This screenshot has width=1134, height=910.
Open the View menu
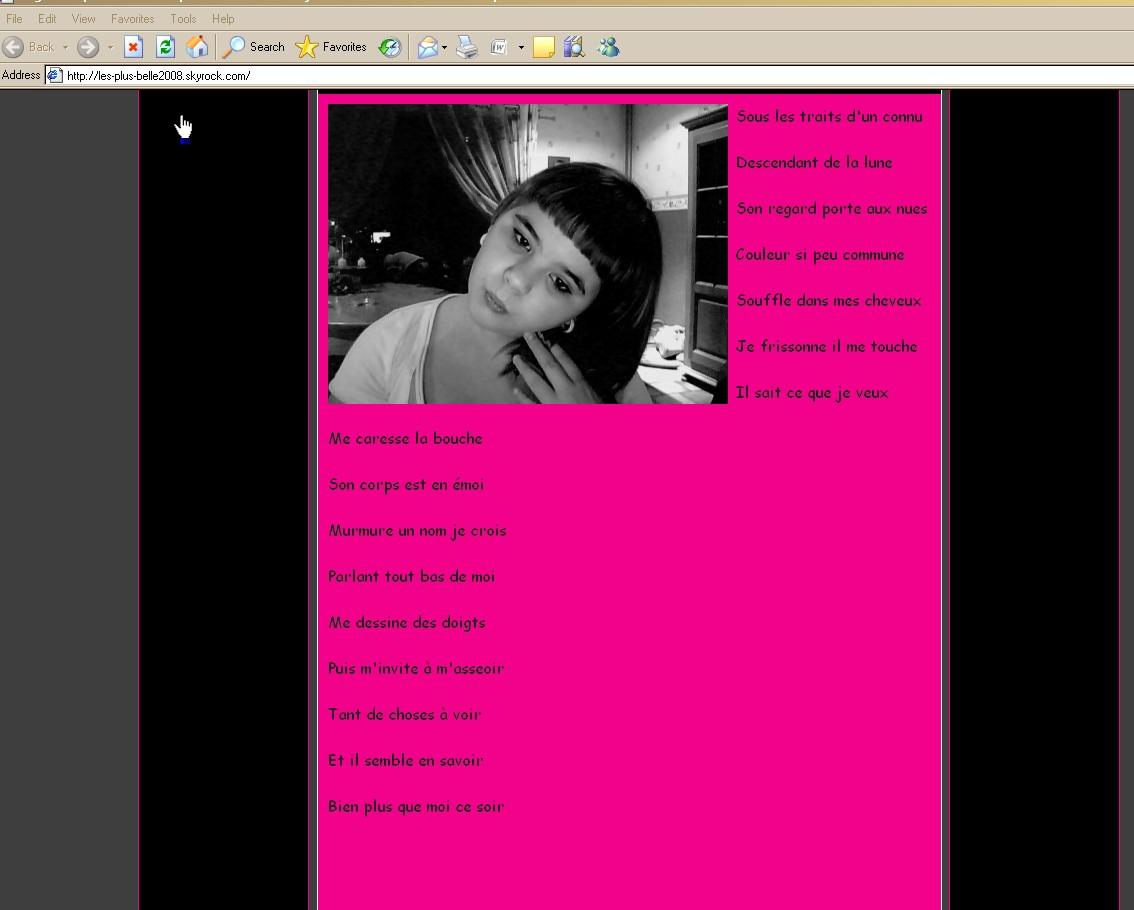83,19
